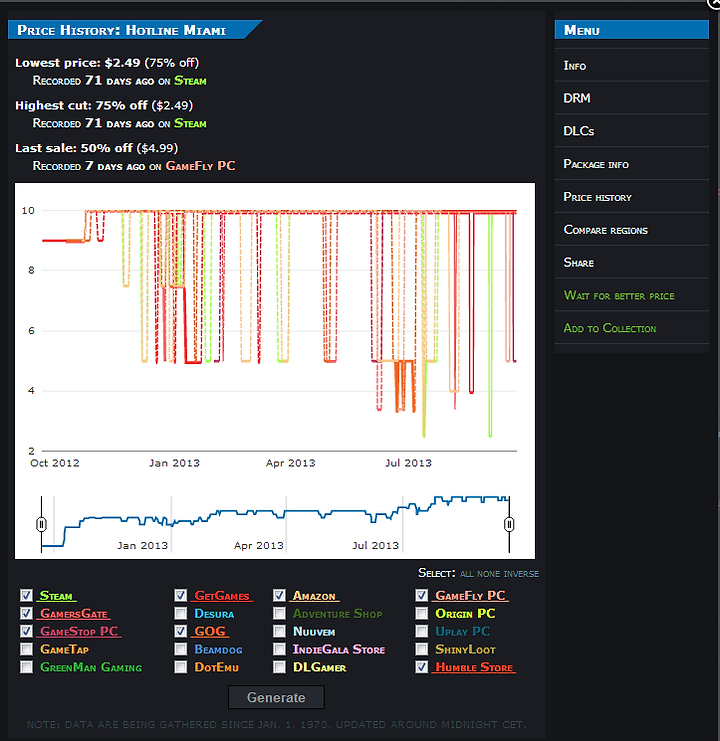Click the 'Last sale: 50% off' text
This screenshot has height=741, width=720.
point(74,148)
